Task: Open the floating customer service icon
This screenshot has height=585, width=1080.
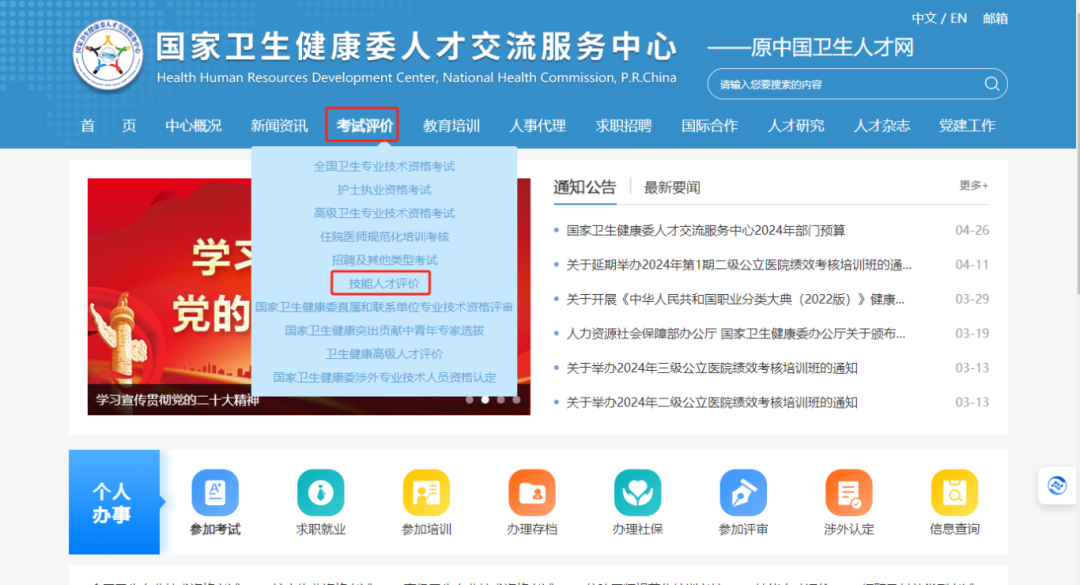Action: 1057,486
